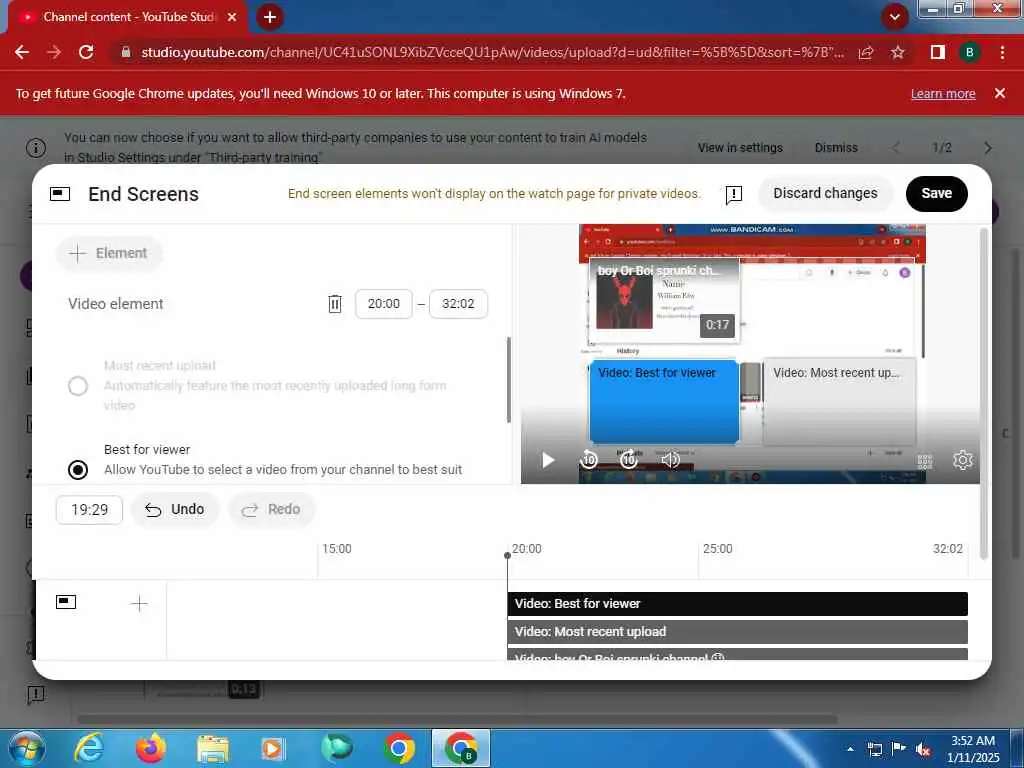Click the address bar URL
The width and height of the screenshot is (1024, 768).
[x=492, y=52]
